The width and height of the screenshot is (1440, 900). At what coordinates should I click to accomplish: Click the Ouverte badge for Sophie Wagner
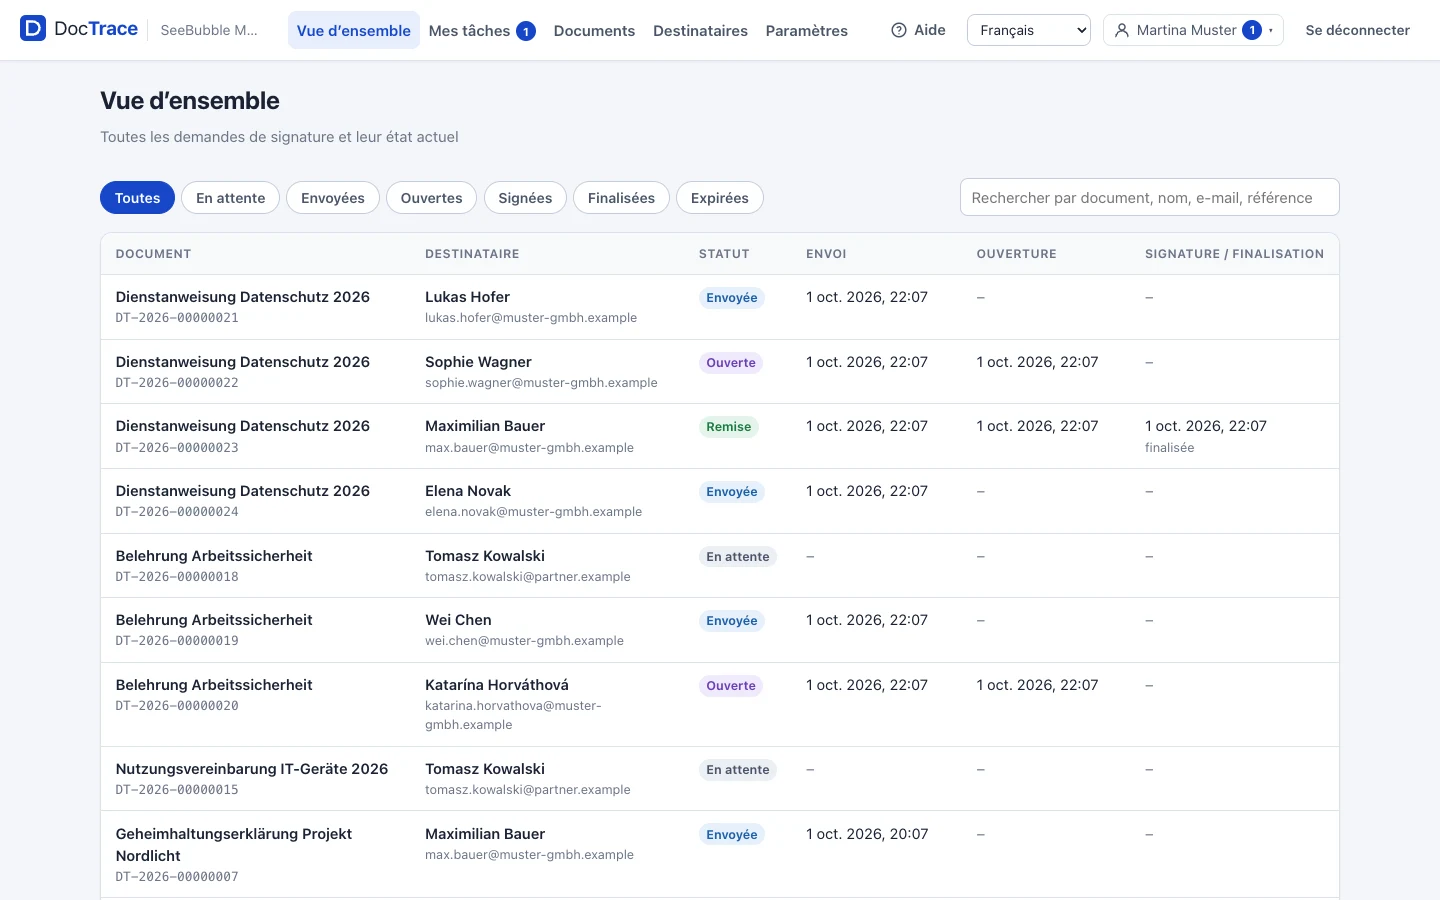pos(731,363)
